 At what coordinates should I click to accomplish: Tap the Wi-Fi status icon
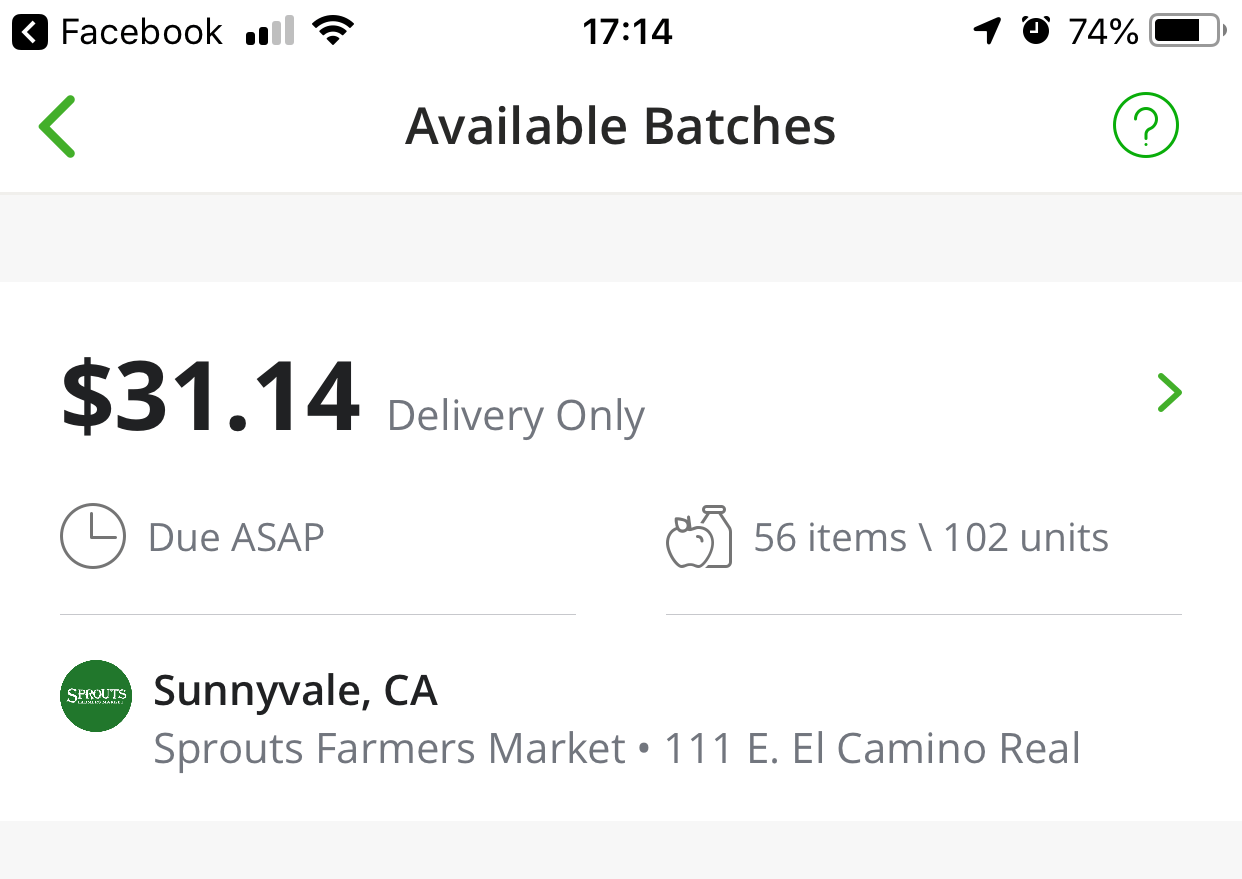pyautogui.click(x=333, y=32)
